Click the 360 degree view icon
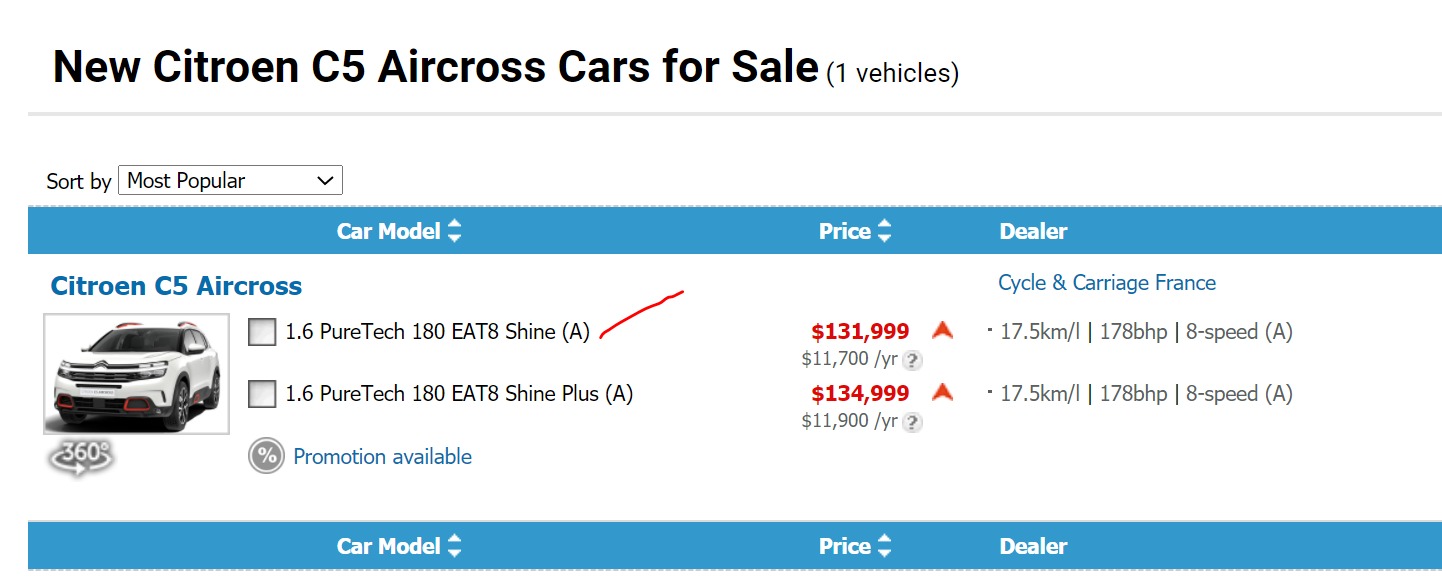The image size is (1442, 580). [x=81, y=456]
